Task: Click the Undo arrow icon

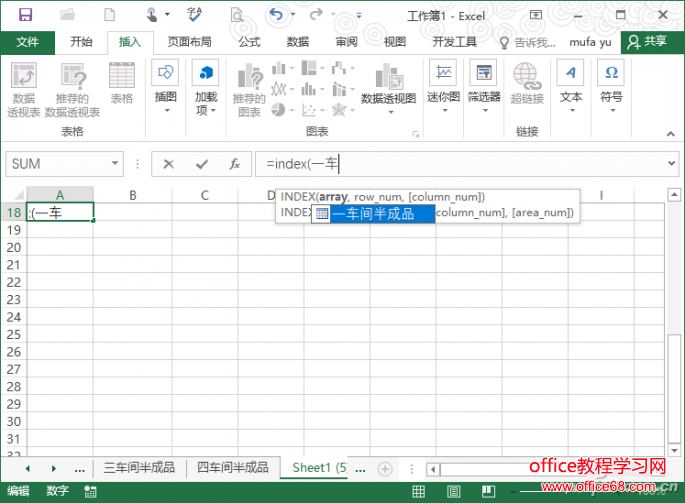Action: pyautogui.click(x=276, y=14)
